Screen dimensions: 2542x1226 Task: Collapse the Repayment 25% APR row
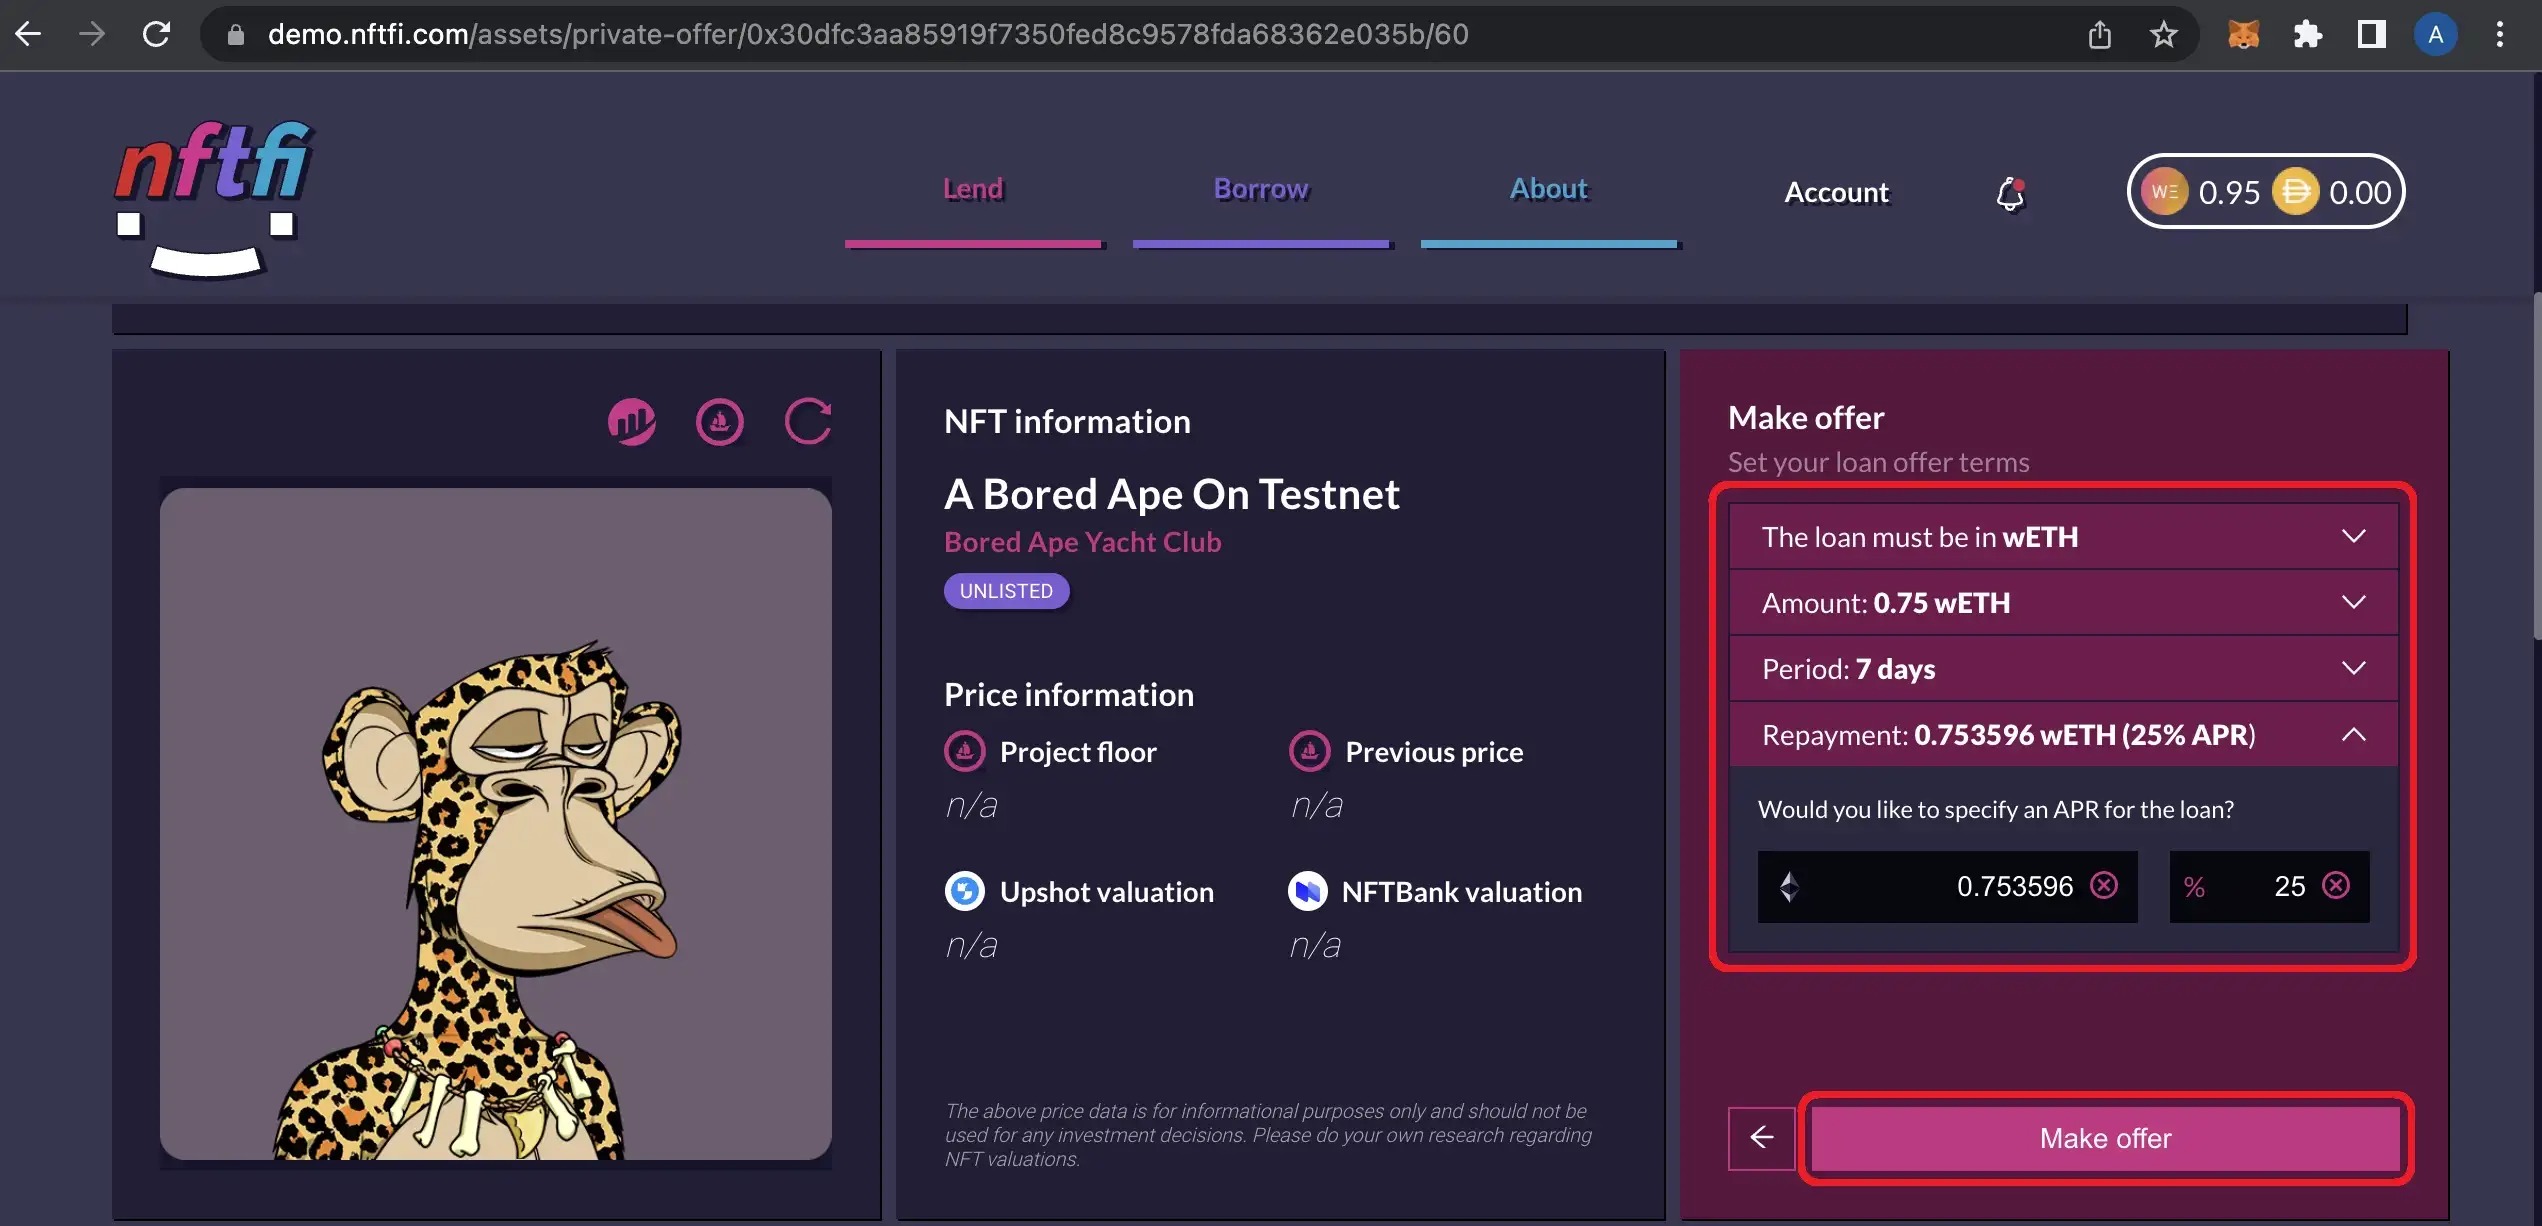[2063, 735]
